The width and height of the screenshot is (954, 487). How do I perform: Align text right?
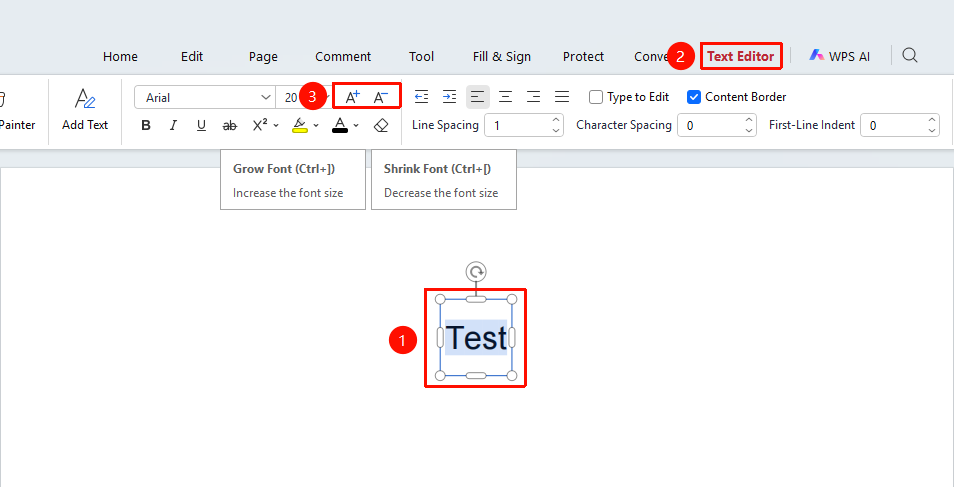(x=534, y=96)
